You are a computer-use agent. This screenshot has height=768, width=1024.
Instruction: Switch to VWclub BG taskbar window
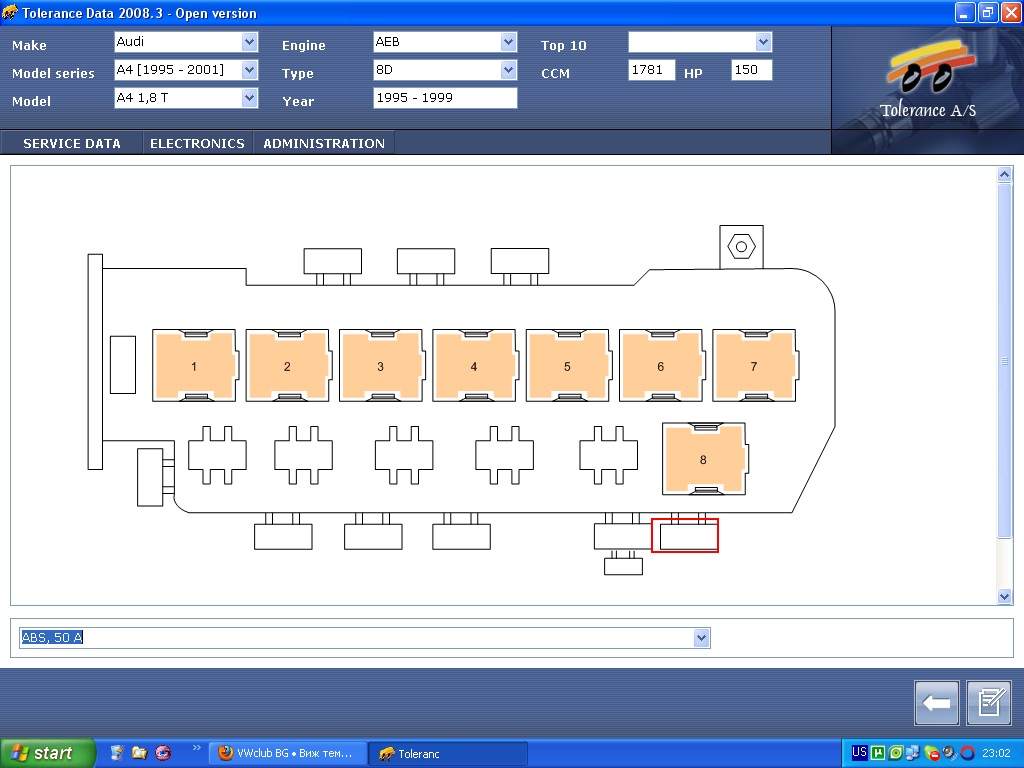287,753
